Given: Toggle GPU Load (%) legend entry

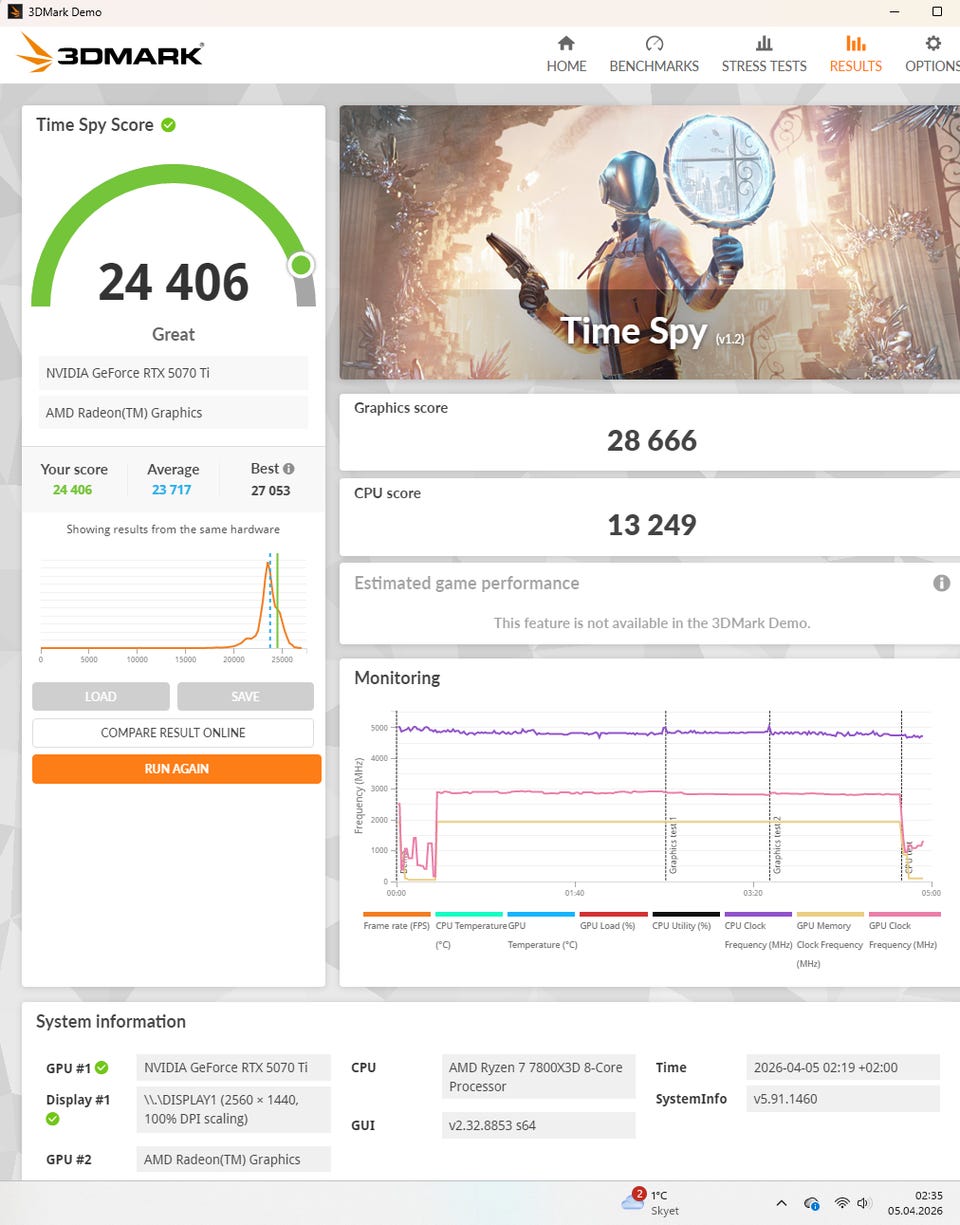Looking at the screenshot, I should click(613, 920).
